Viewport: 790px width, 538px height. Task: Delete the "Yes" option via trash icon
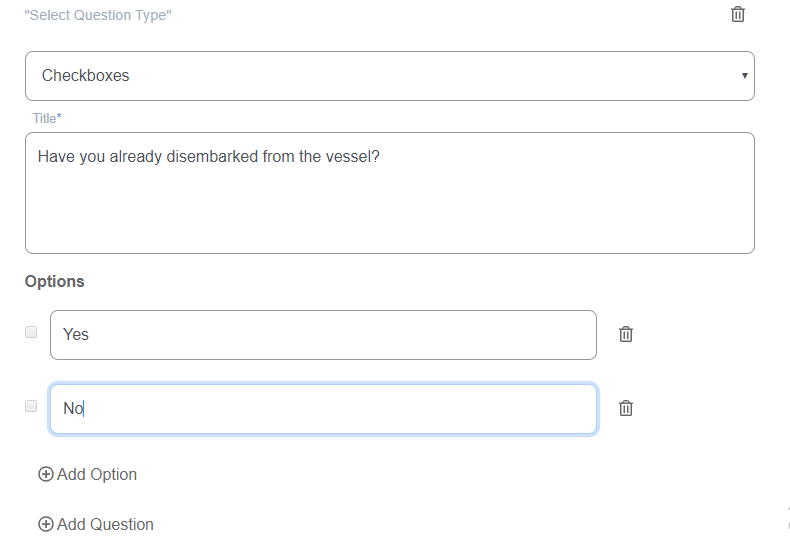(626, 334)
